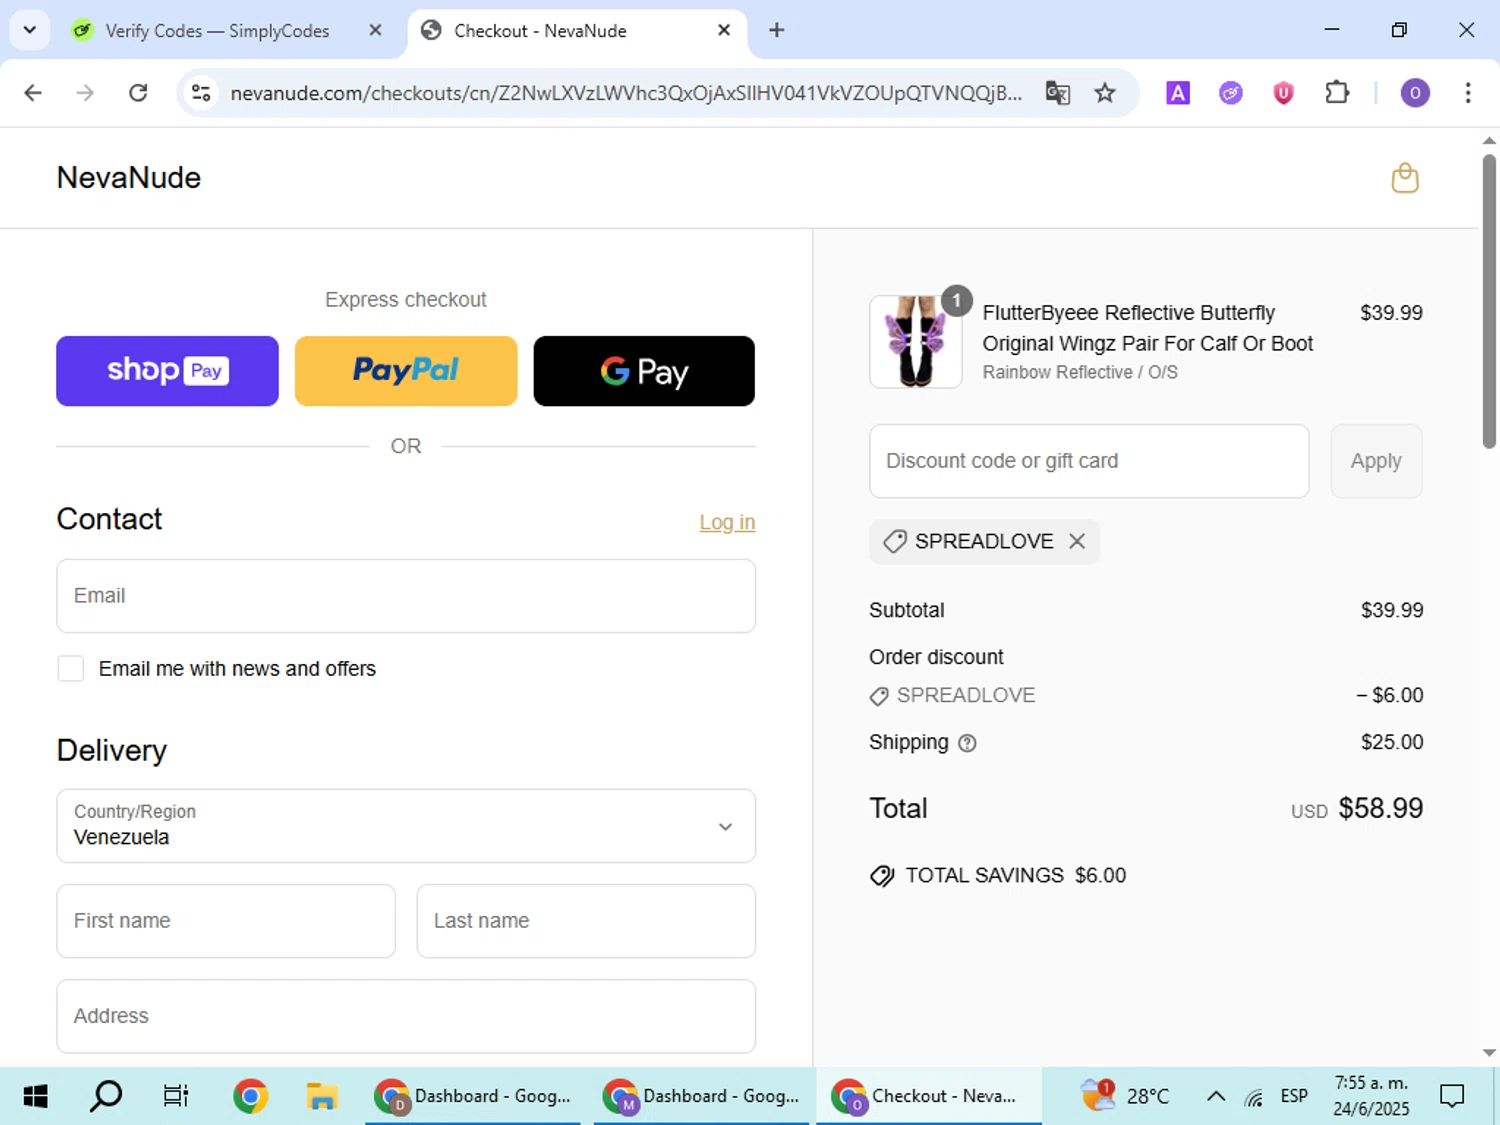Click the Log in link
This screenshot has height=1125, width=1500.
pos(727,522)
